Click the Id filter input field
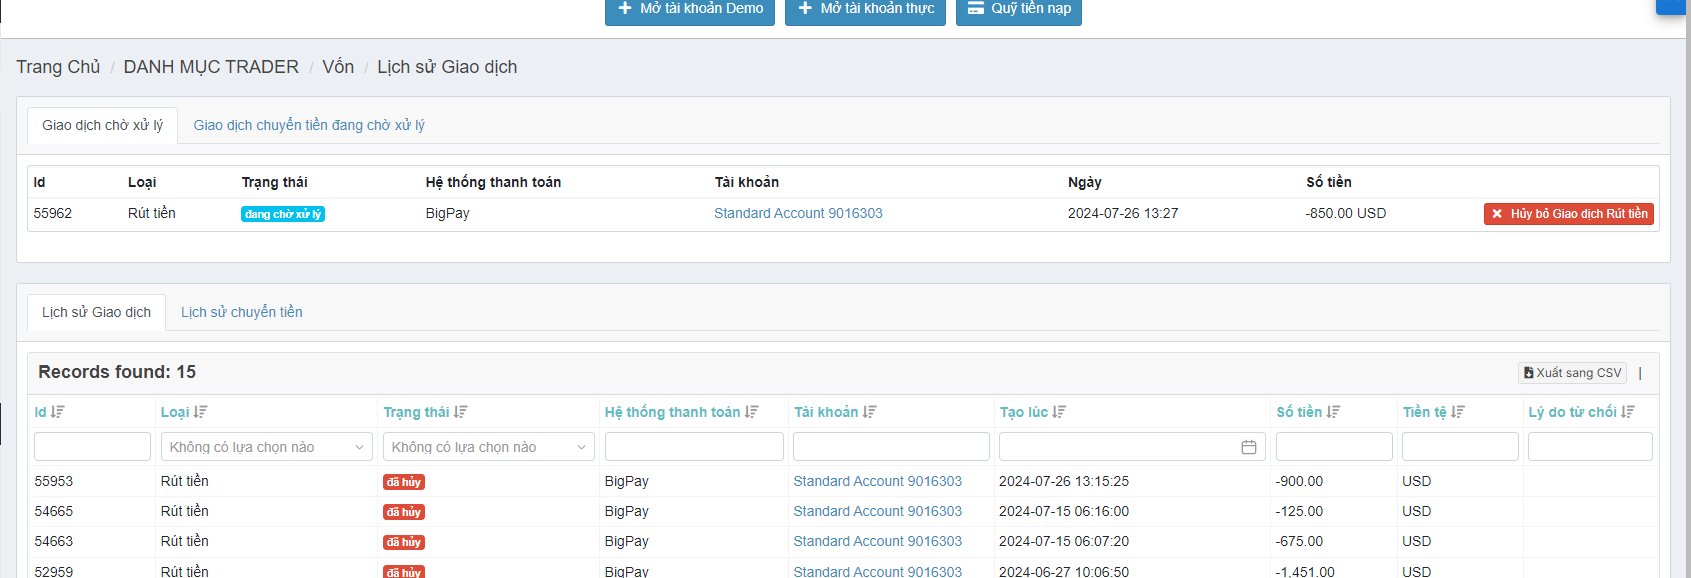The image size is (1691, 578). [92, 447]
